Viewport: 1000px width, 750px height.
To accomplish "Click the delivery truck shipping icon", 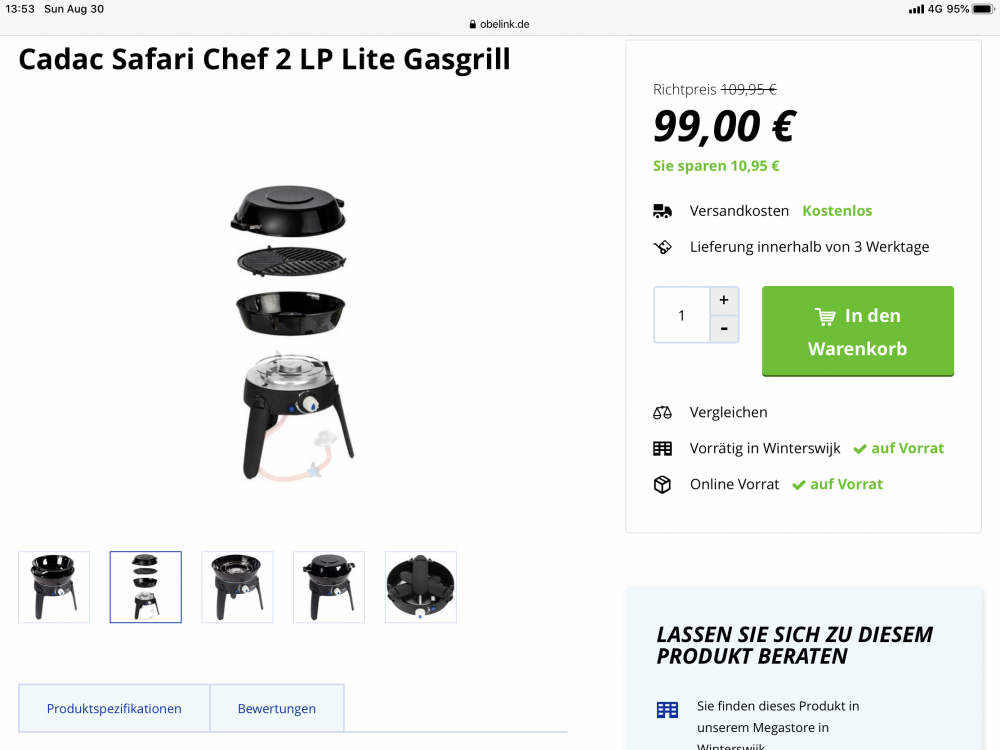I will click(x=662, y=211).
